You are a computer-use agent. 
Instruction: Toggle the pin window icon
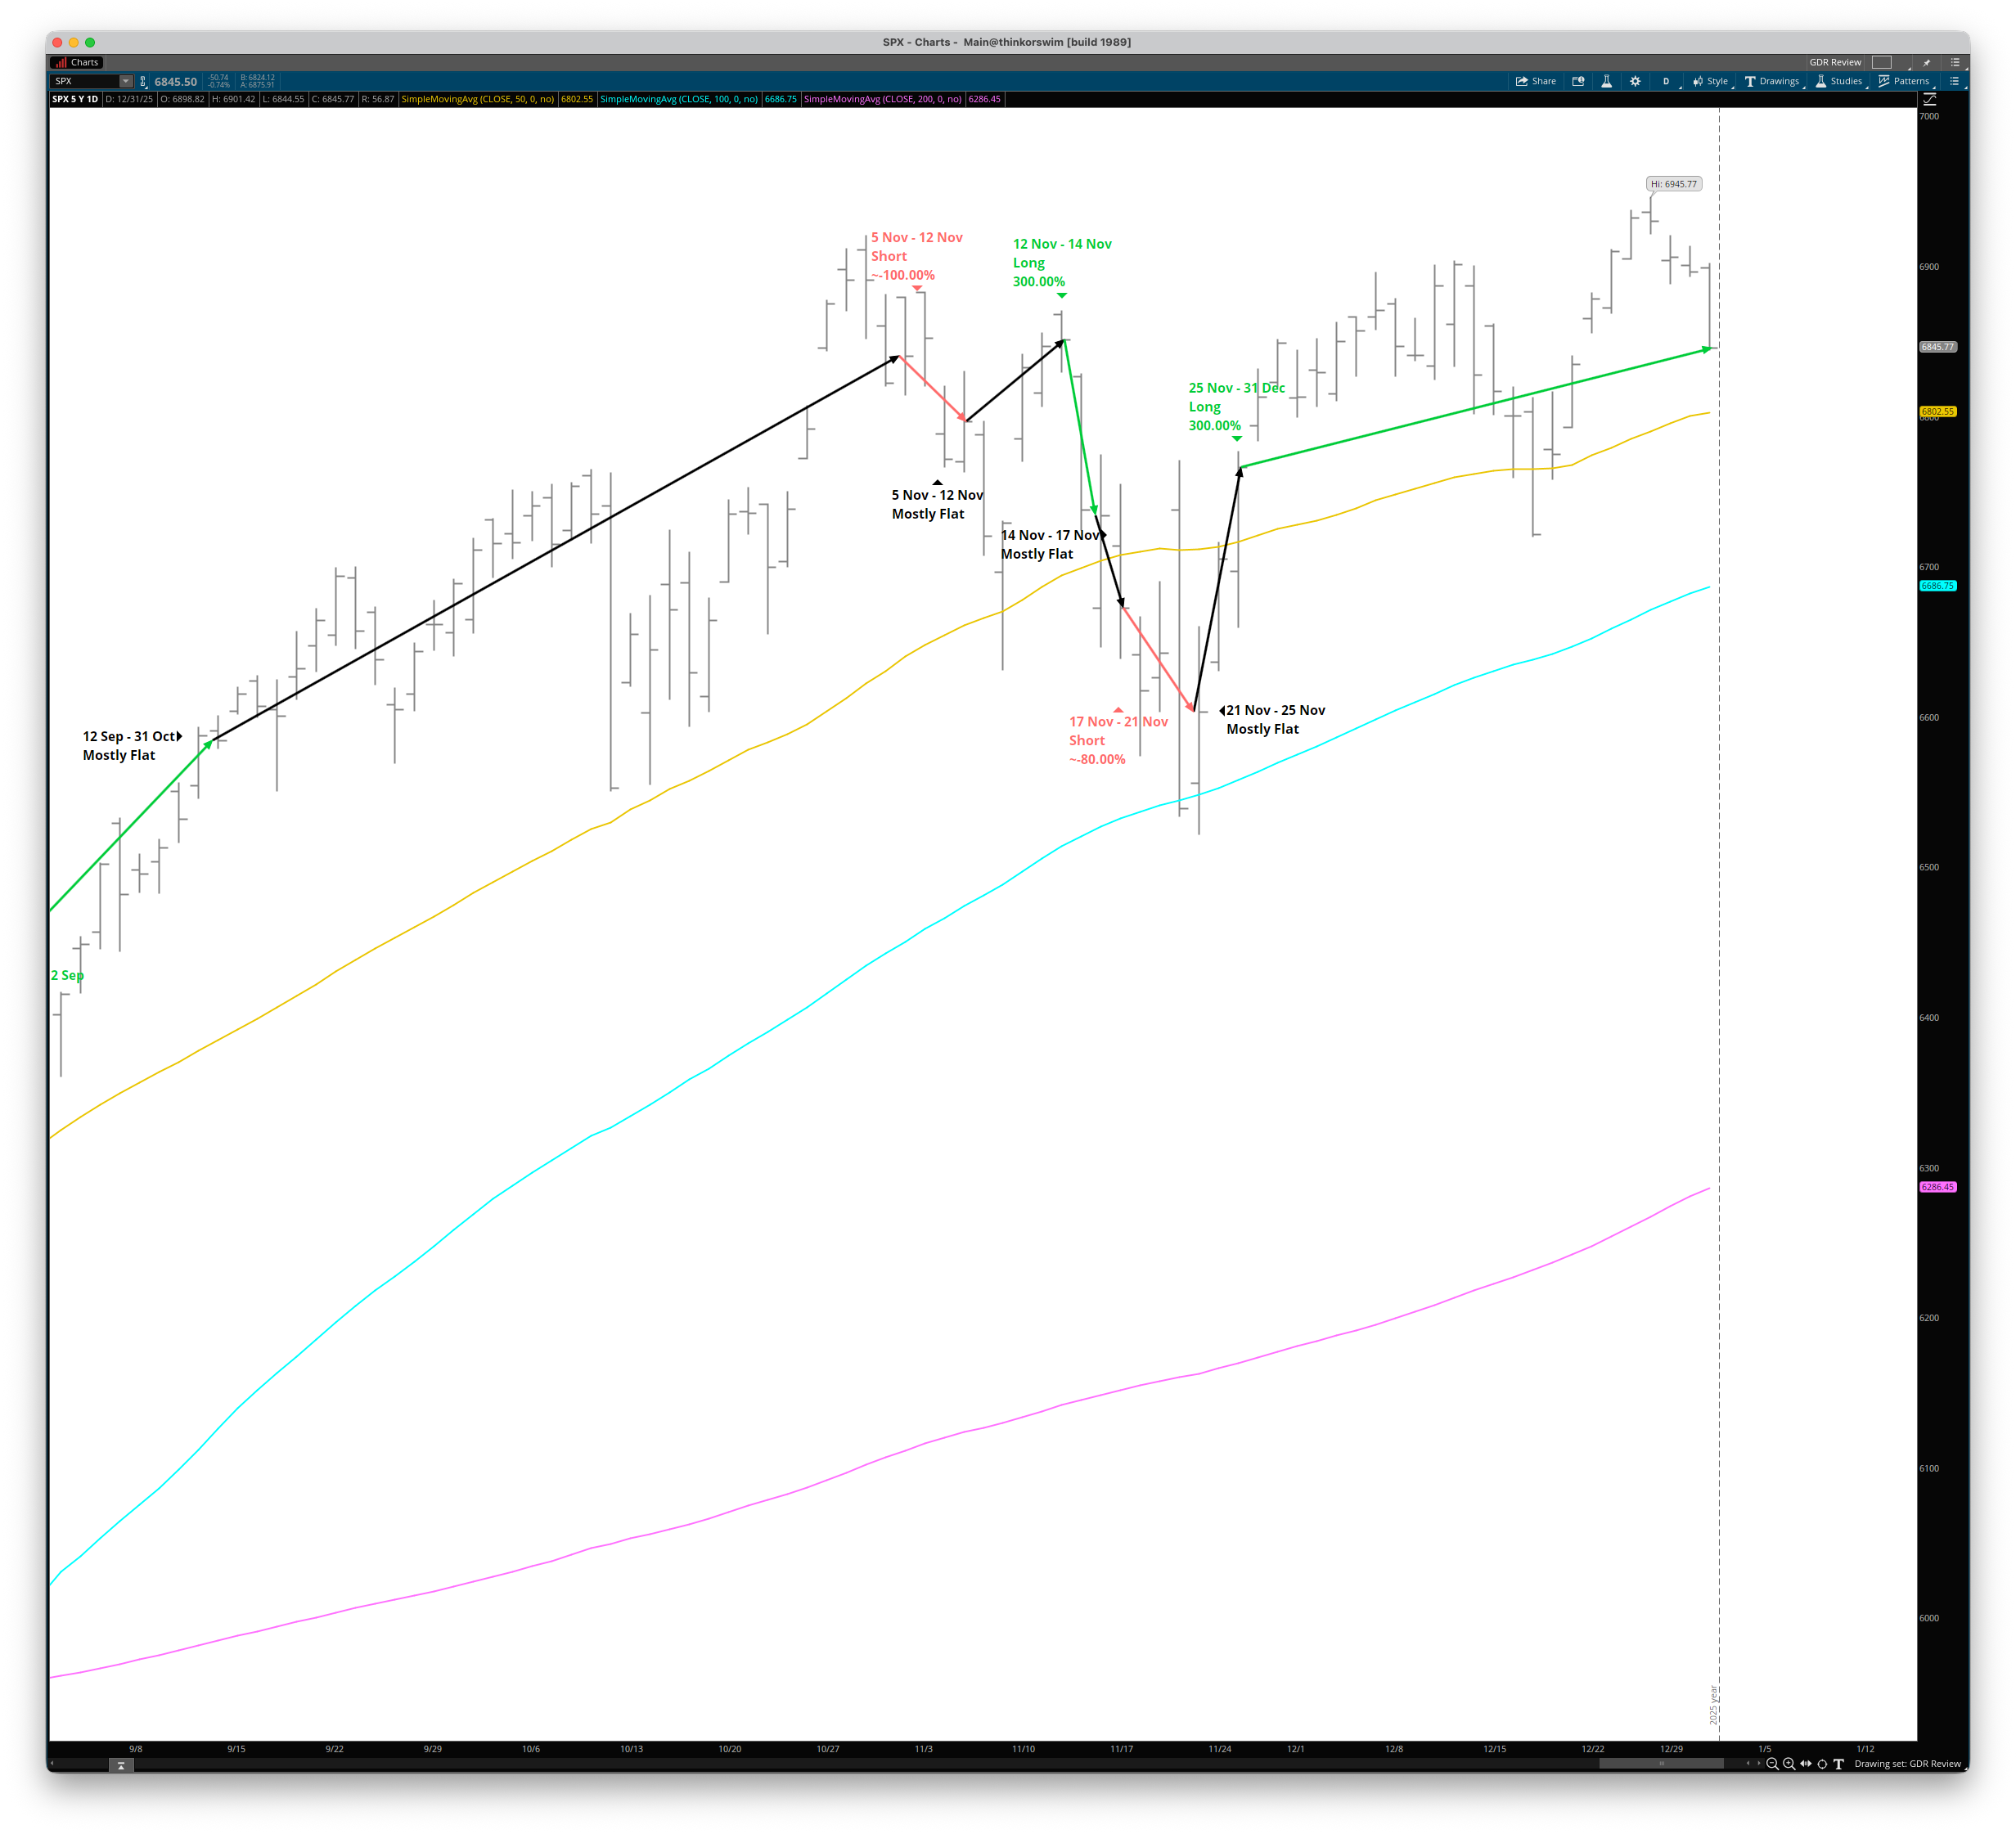pos(1926,62)
